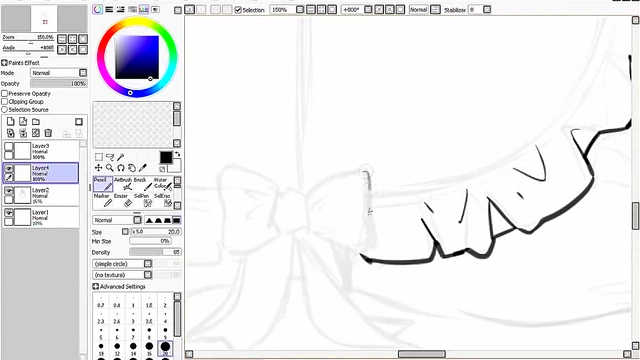640x360 pixels.
Task: Open the Stabilizer value dropdown
Action: point(487,10)
